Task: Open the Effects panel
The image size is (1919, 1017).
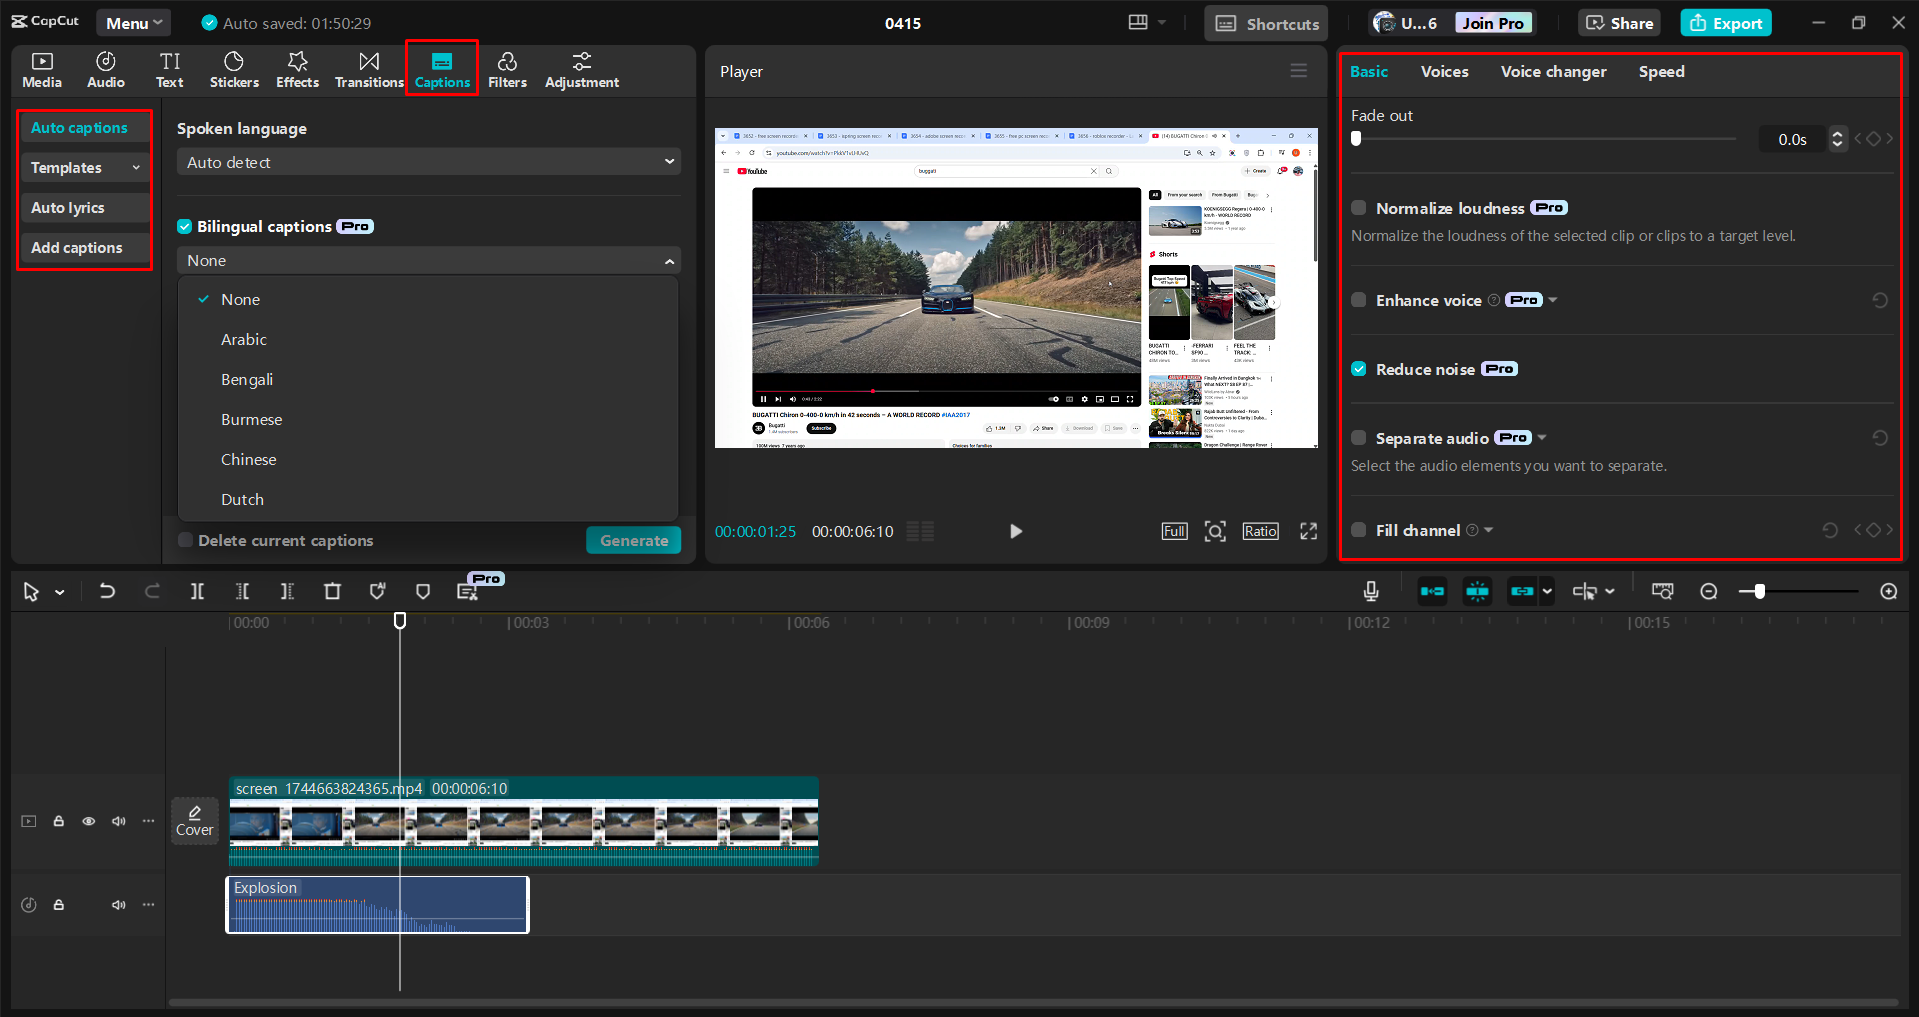Action: pyautogui.click(x=297, y=69)
